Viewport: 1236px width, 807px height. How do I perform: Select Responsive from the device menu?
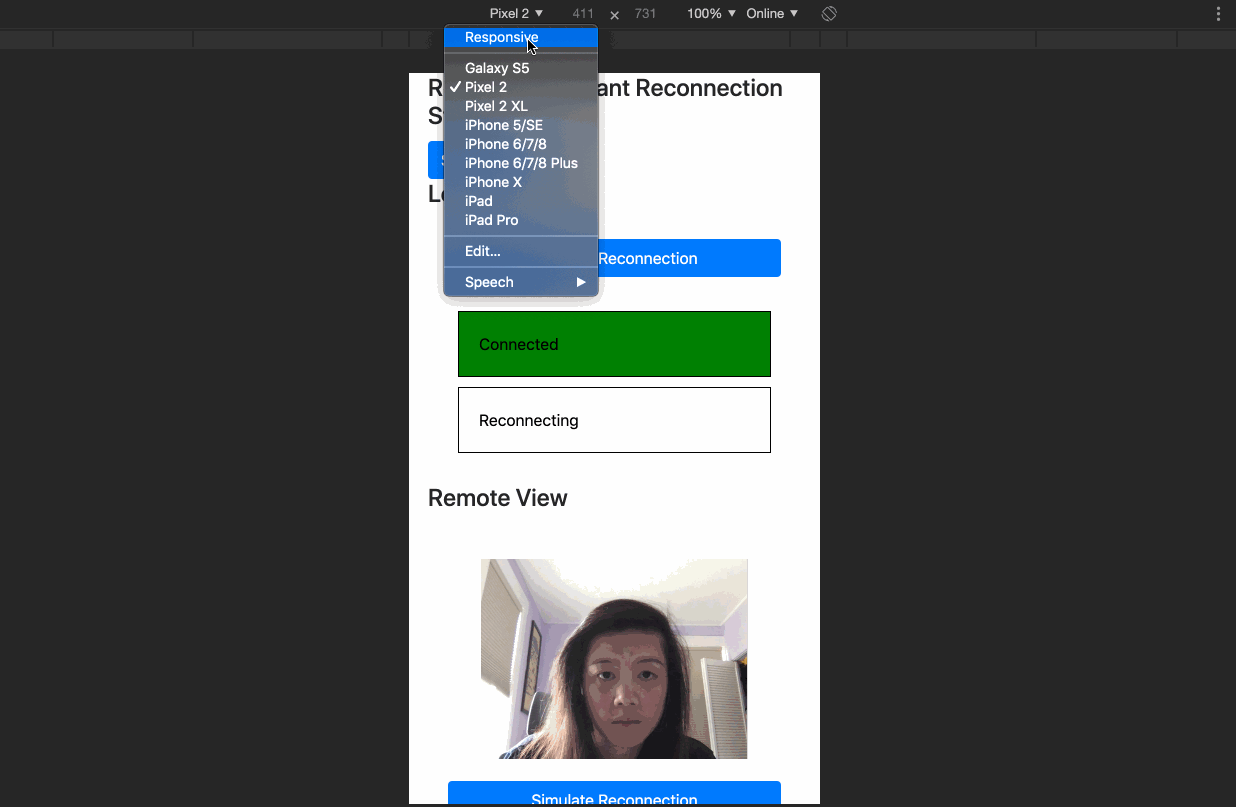point(521,37)
